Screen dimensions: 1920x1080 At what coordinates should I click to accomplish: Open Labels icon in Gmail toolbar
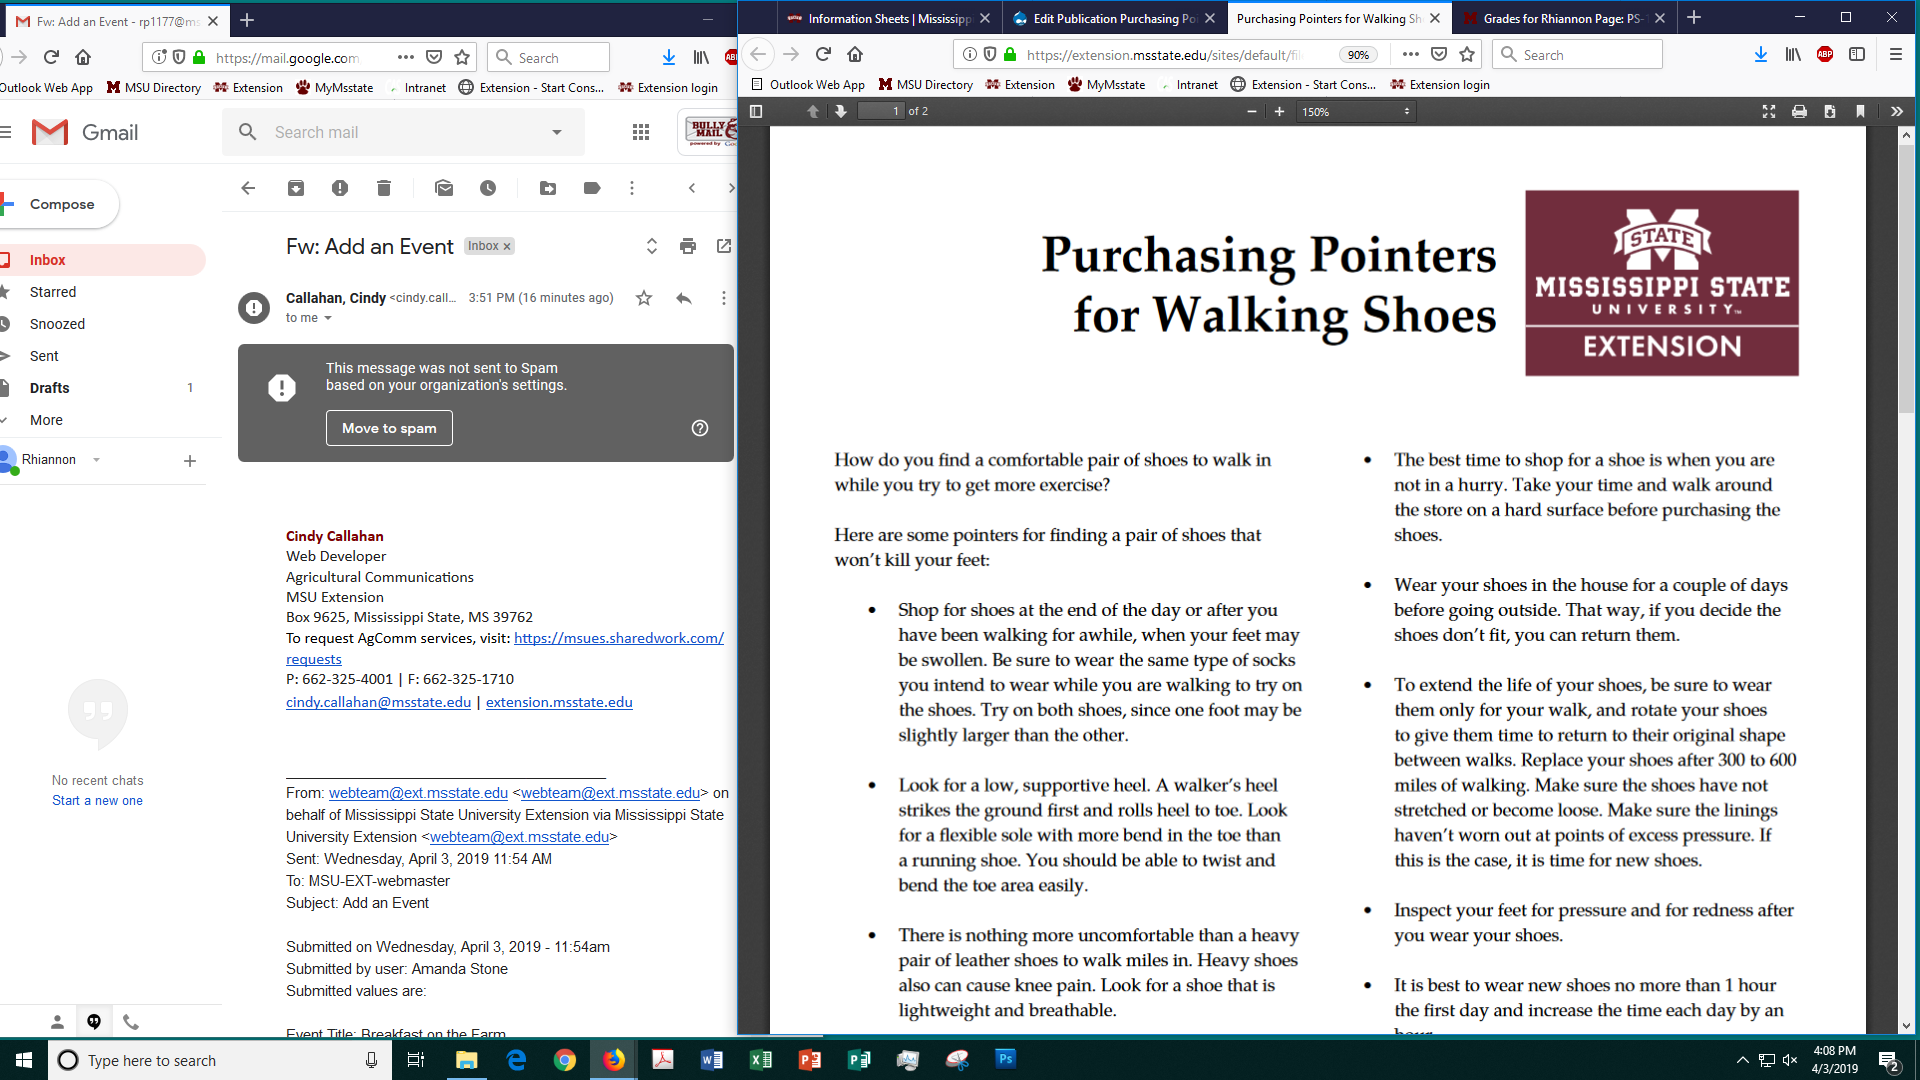tap(592, 188)
